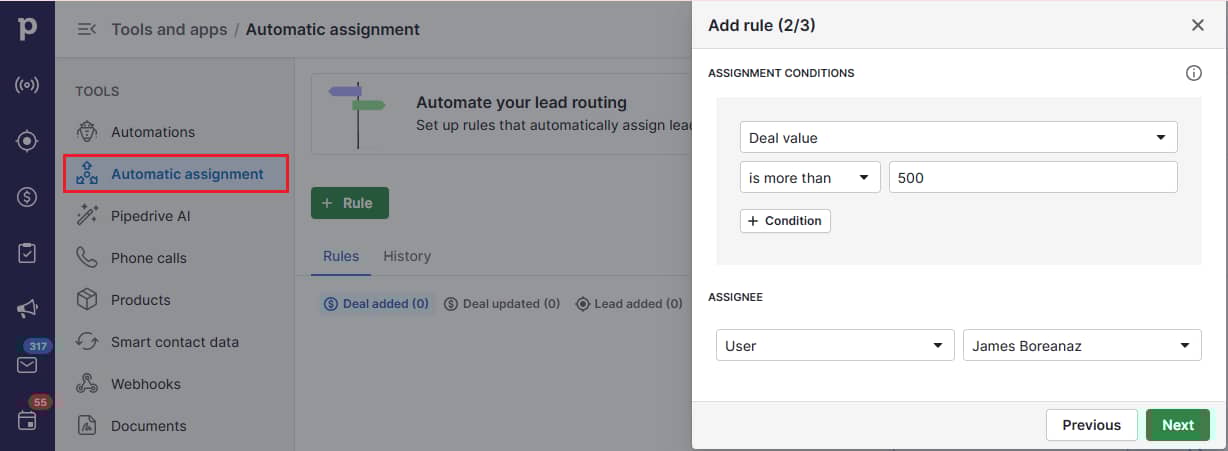Click the Pipedrive logo icon
Screen dimensions: 1228x451
coord(27,29)
